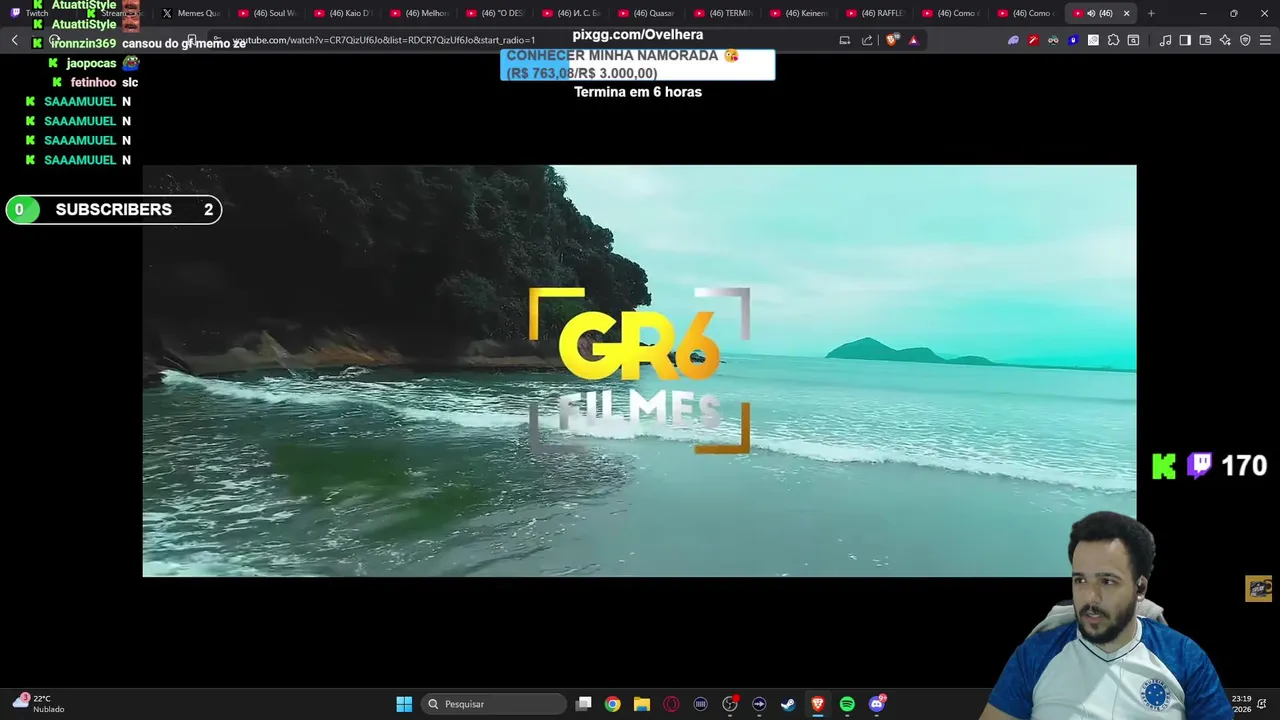The width and height of the screenshot is (1280, 720).
Task: Close the active YouTube tab
Action: pos(1126,13)
